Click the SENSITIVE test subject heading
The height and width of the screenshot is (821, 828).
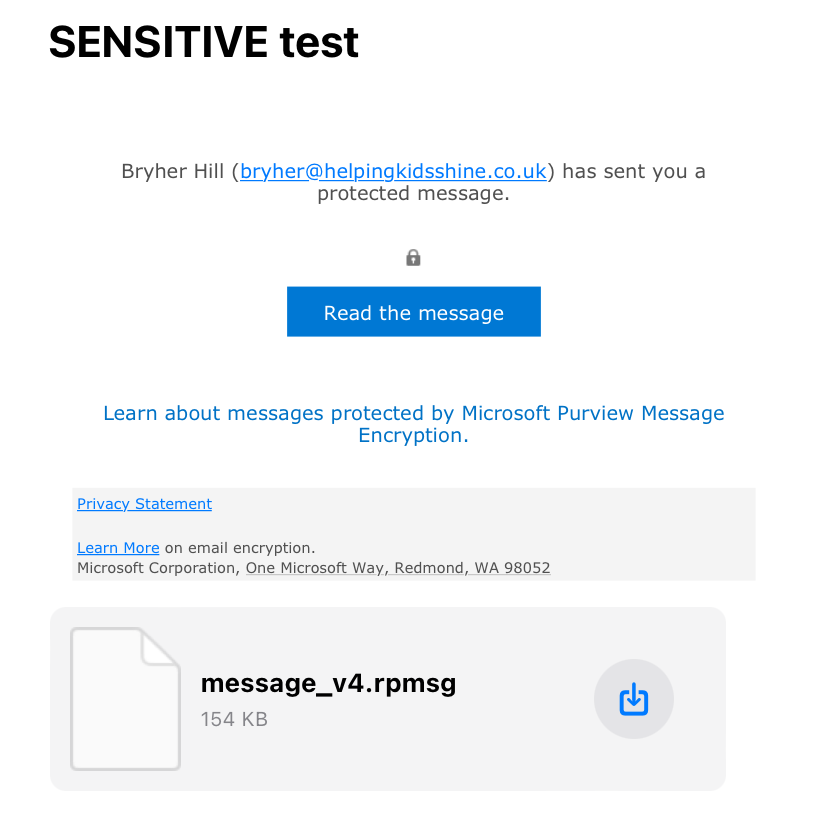203,42
